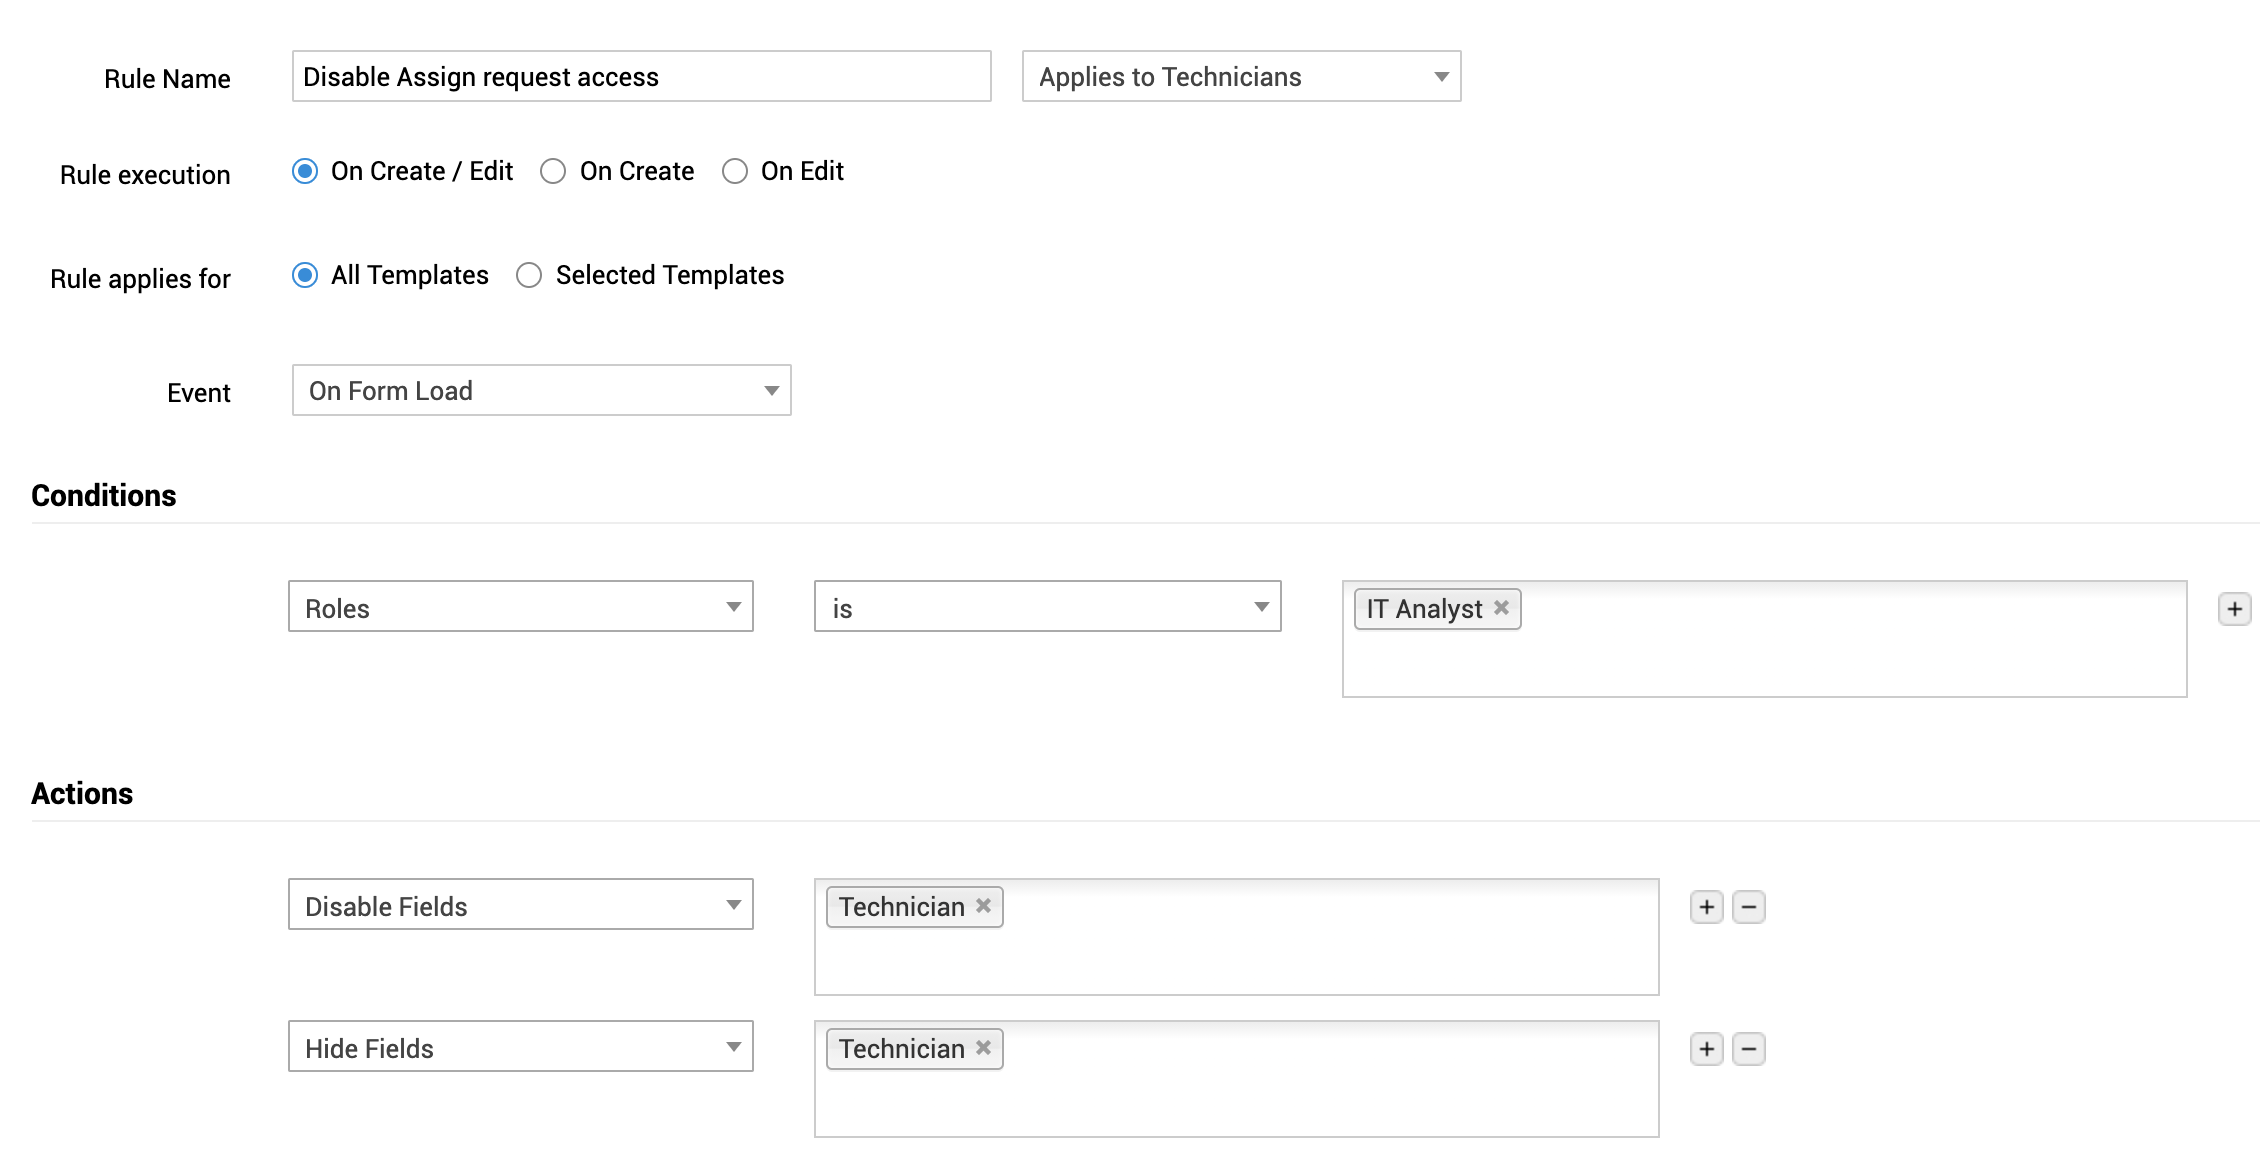Choose All Templates for rule scope

click(305, 275)
